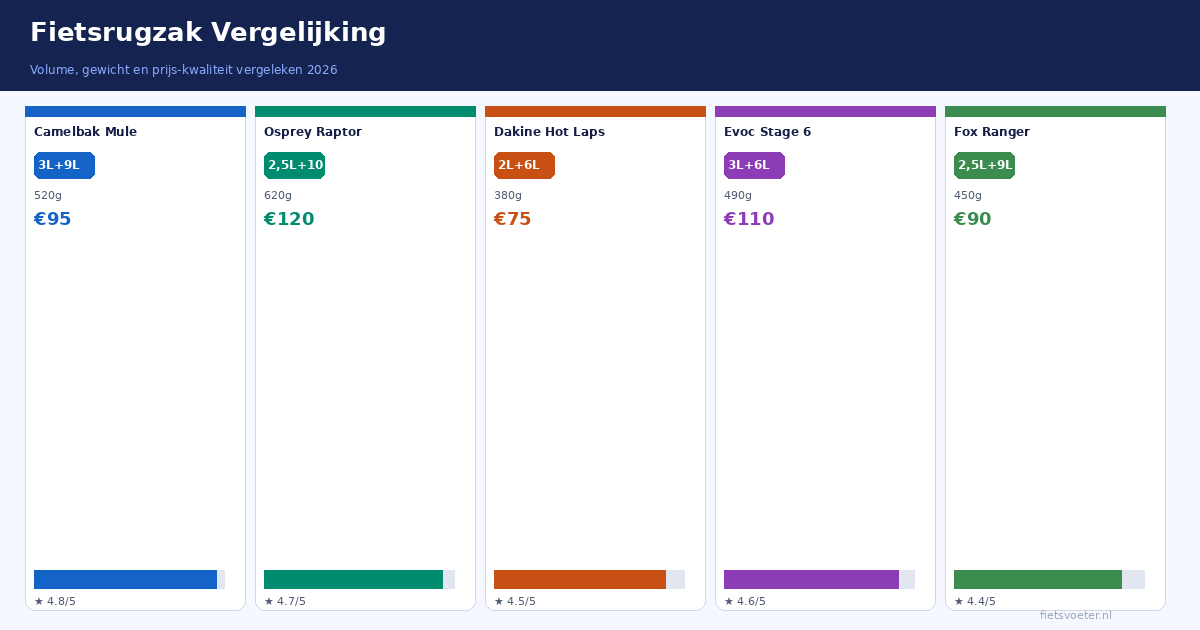The image size is (1200, 630).
Task: Select the Camelbak Mule product name
Action: pyautogui.click(x=86, y=132)
